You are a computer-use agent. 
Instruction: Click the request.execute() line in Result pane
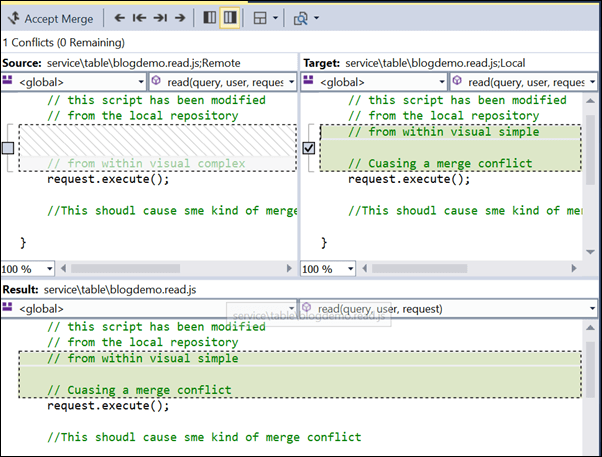coord(108,406)
